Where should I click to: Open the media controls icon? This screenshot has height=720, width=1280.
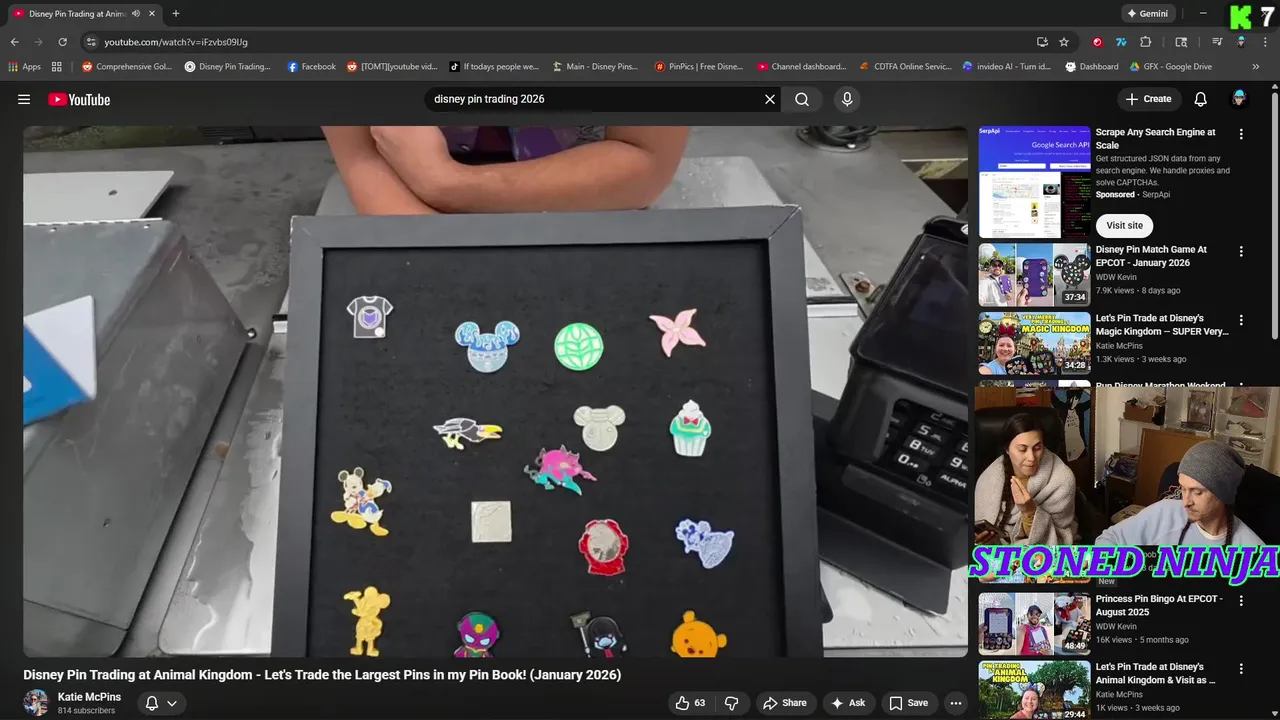(1217, 42)
